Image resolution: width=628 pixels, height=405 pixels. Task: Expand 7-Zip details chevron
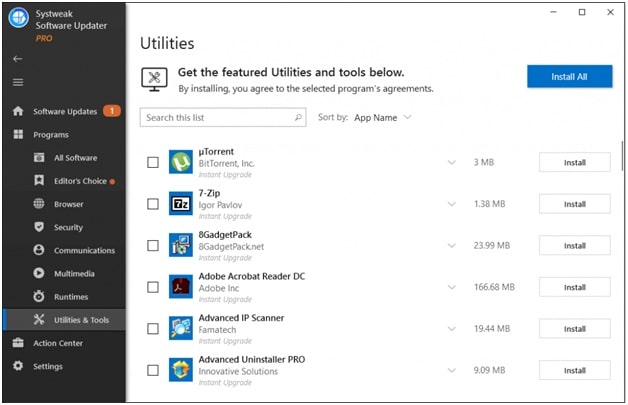point(451,204)
